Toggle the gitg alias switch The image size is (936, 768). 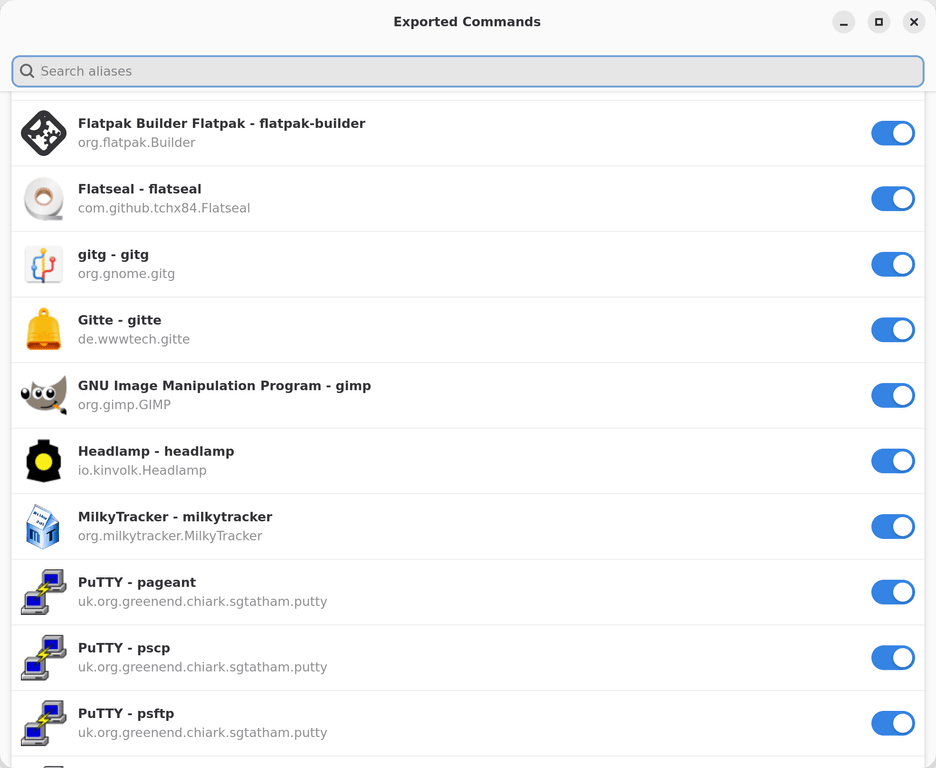(x=893, y=264)
